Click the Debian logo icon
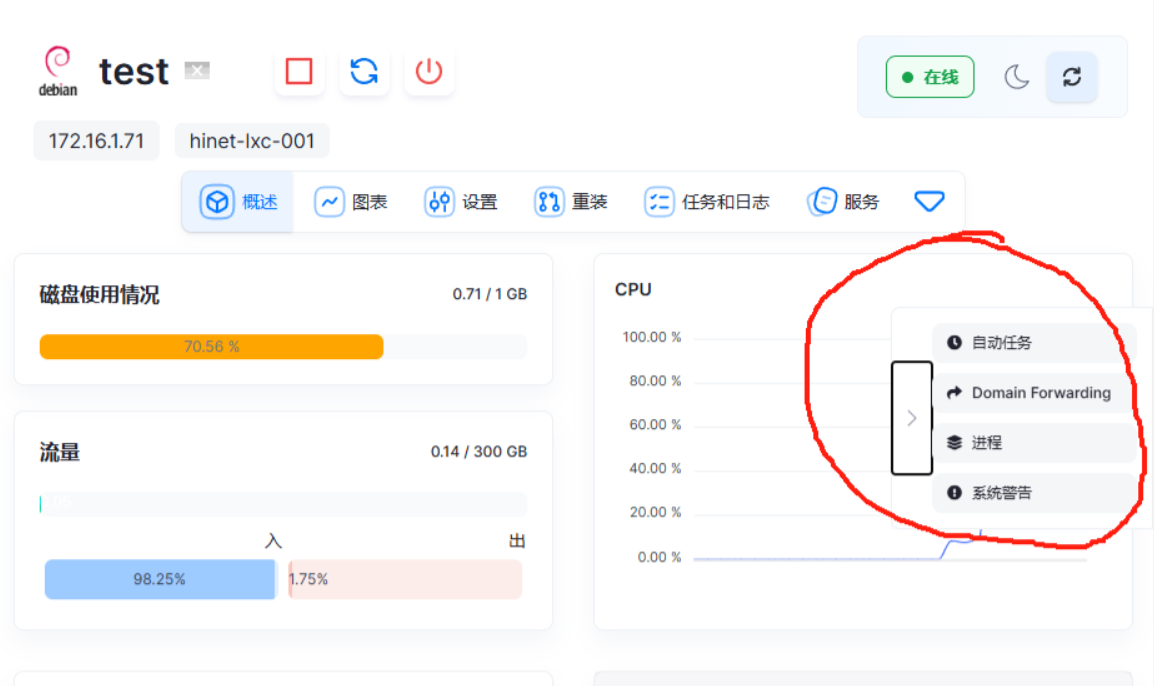Viewport: 1154px width, 686px height. pos(58,72)
